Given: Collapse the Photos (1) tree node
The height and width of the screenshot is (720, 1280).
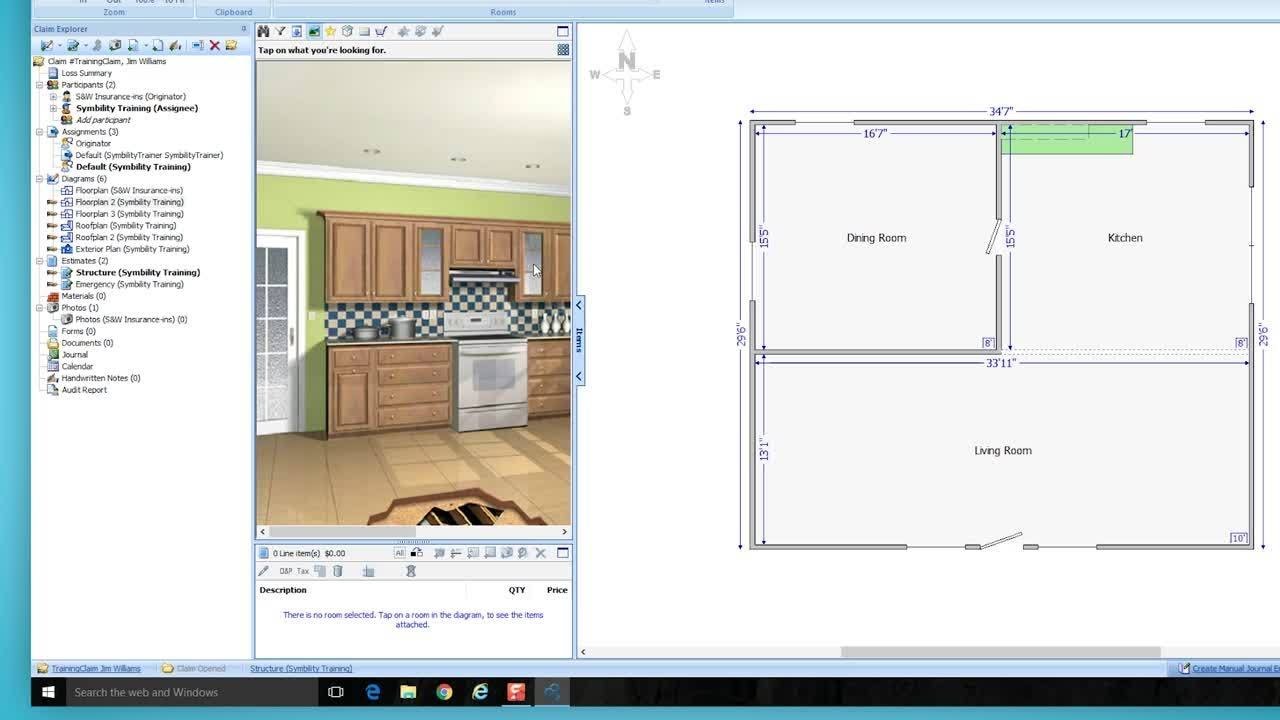Looking at the screenshot, I should pos(40,308).
